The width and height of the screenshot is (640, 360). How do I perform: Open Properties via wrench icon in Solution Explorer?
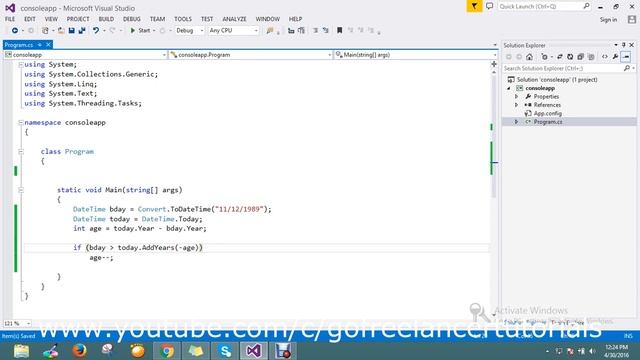pos(615,57)
